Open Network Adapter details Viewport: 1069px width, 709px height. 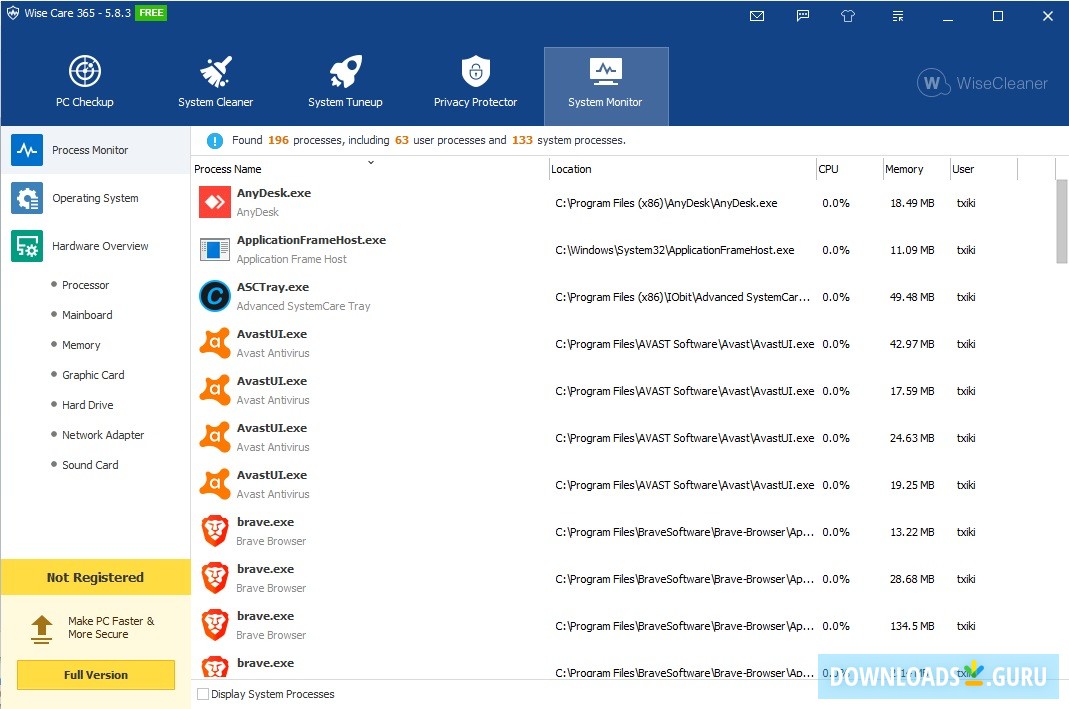103,435
